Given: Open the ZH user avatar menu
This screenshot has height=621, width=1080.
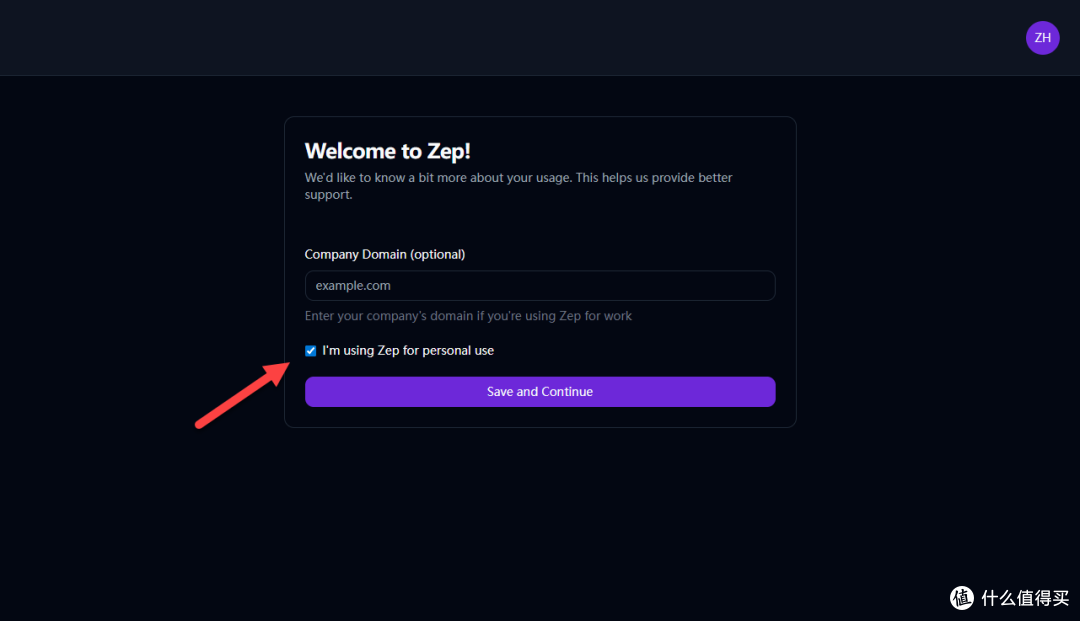Looking at the screenshot, I should coord(1042,38).
